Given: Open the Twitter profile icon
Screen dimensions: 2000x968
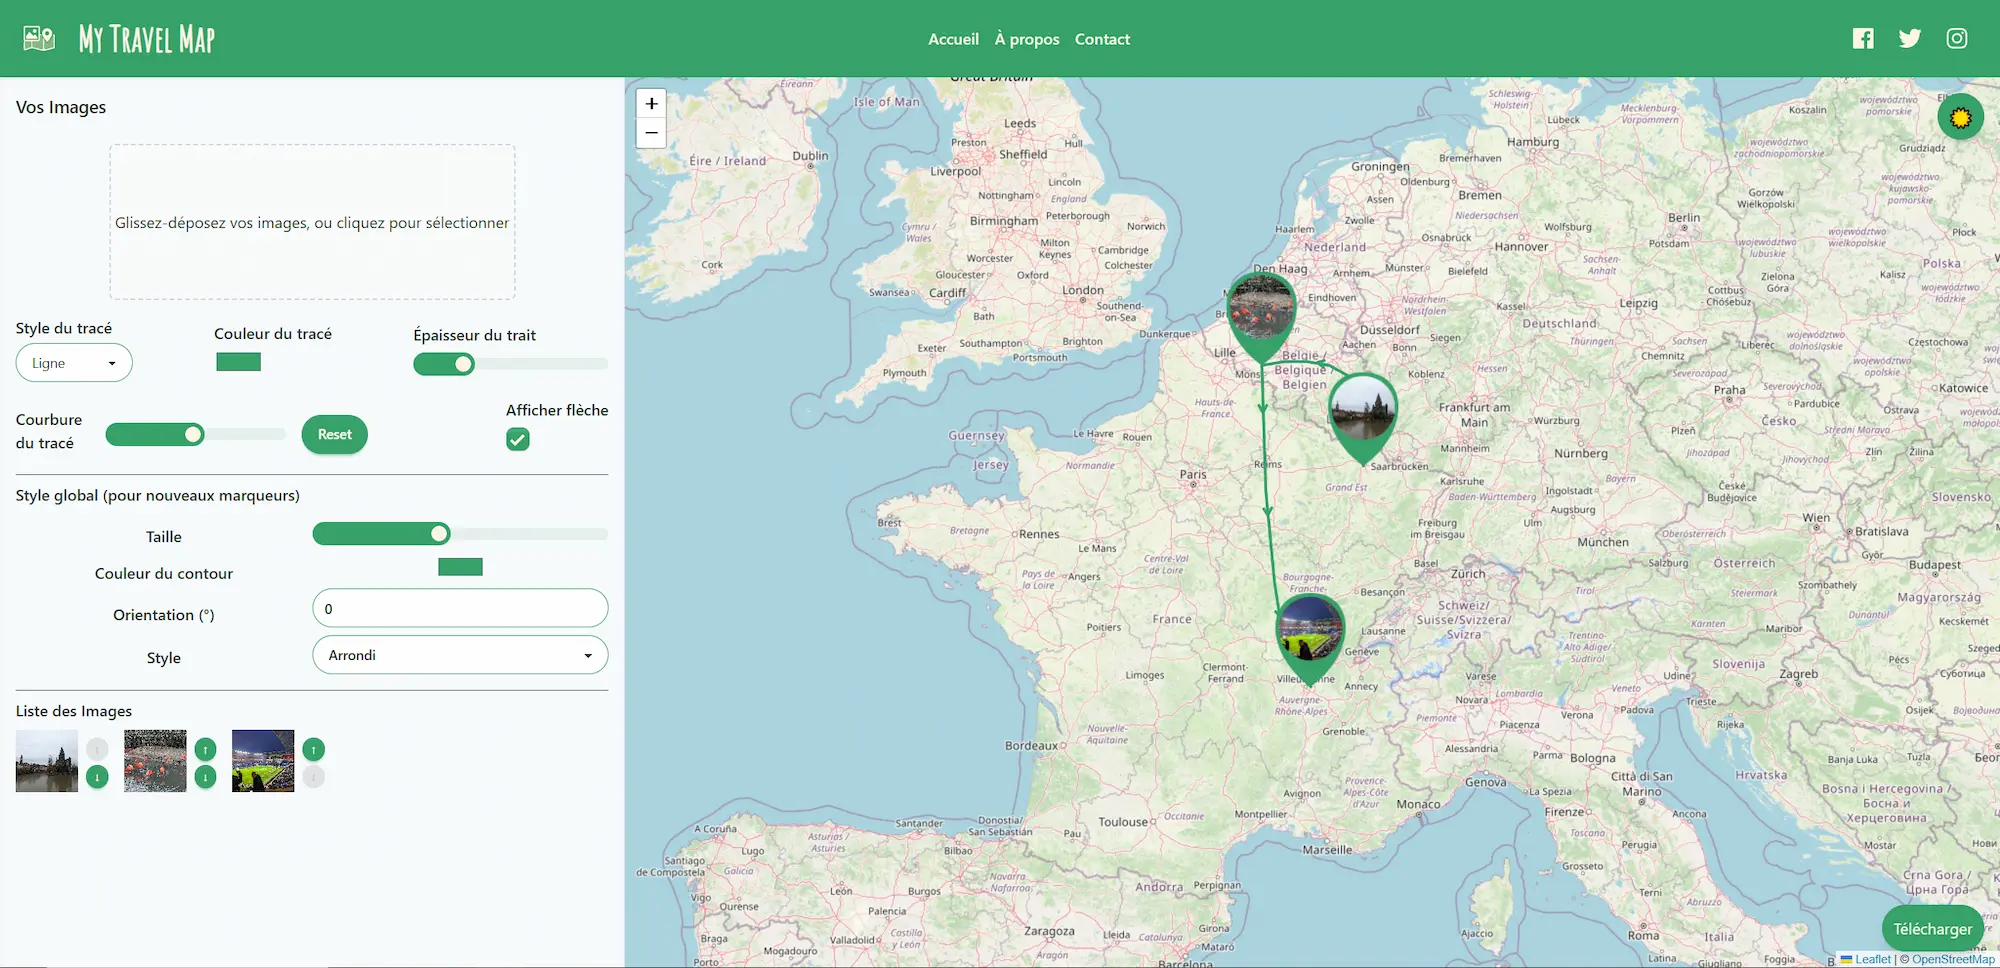Looking at the screenshot, I should (x=1909, y=39).
